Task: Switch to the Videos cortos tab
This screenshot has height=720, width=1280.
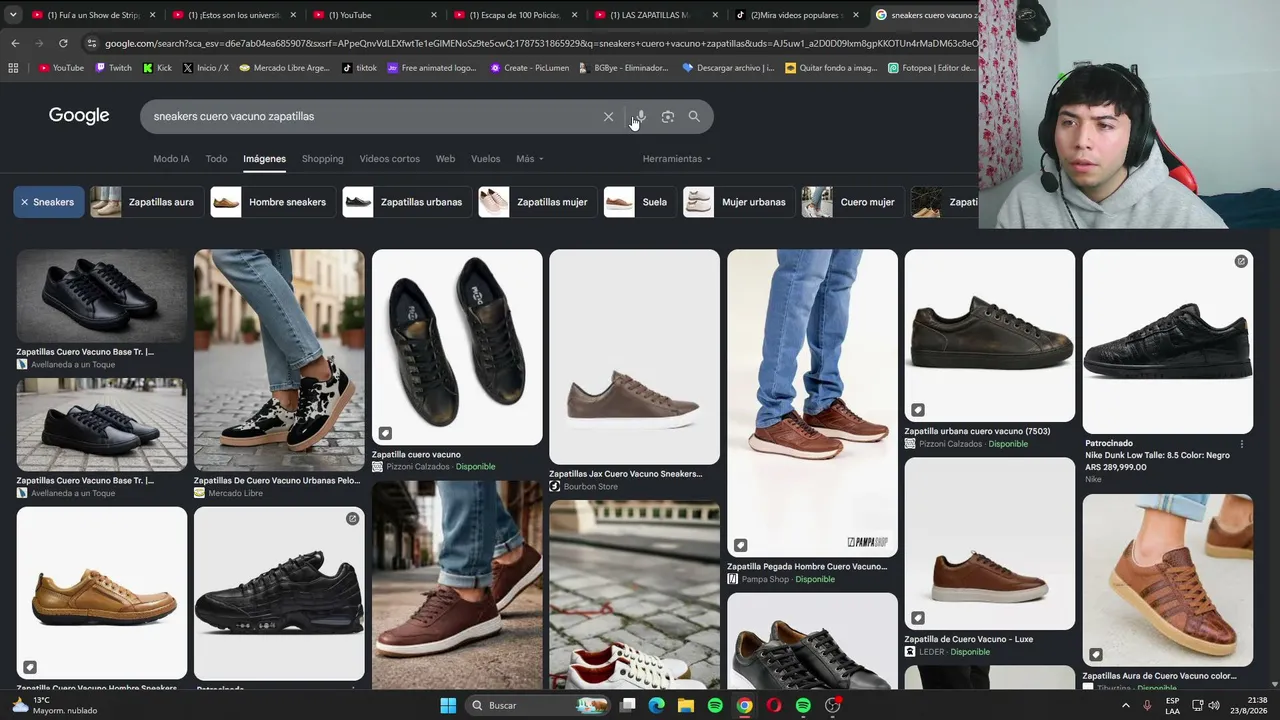Action: (390, 159)
